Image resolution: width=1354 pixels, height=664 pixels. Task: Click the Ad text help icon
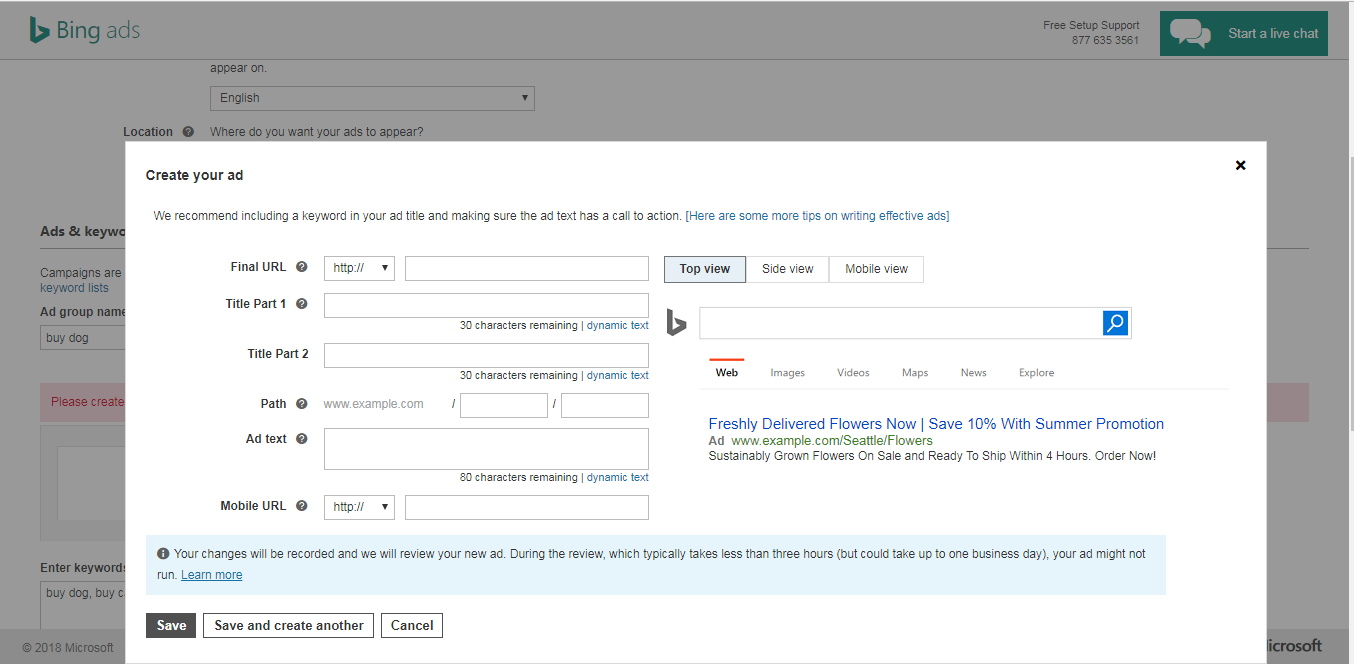(302, 439)
